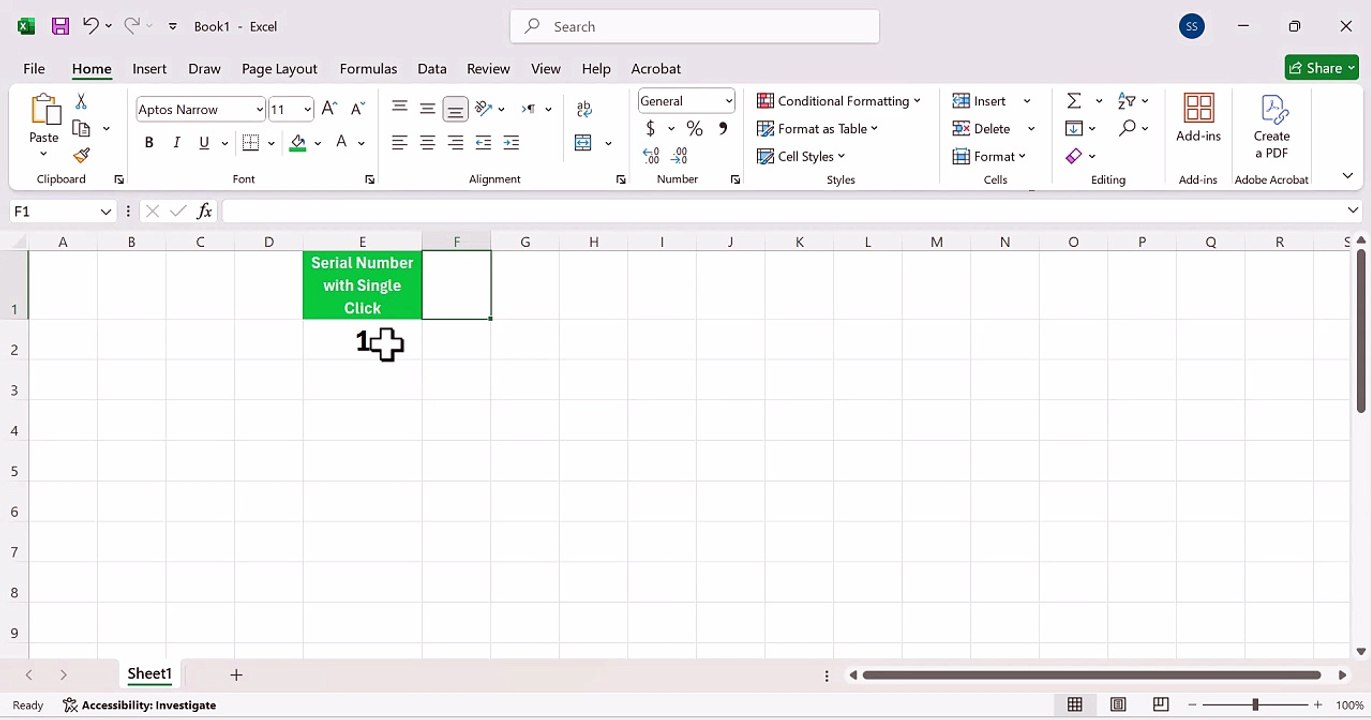Increase decimal places
The width and height of the screenshot is (1371, 720).
651,156
